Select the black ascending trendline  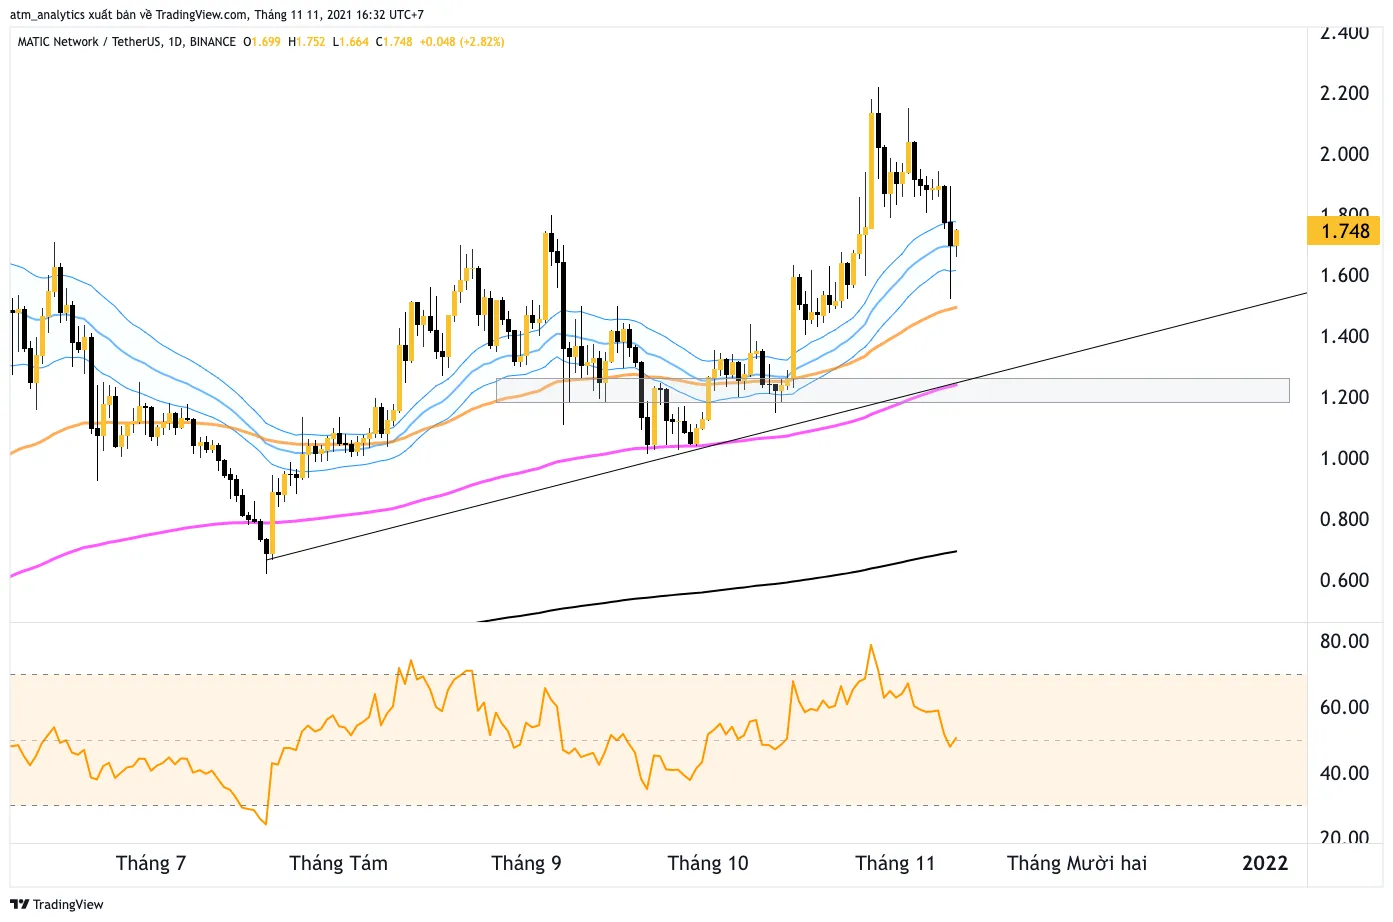788,425
